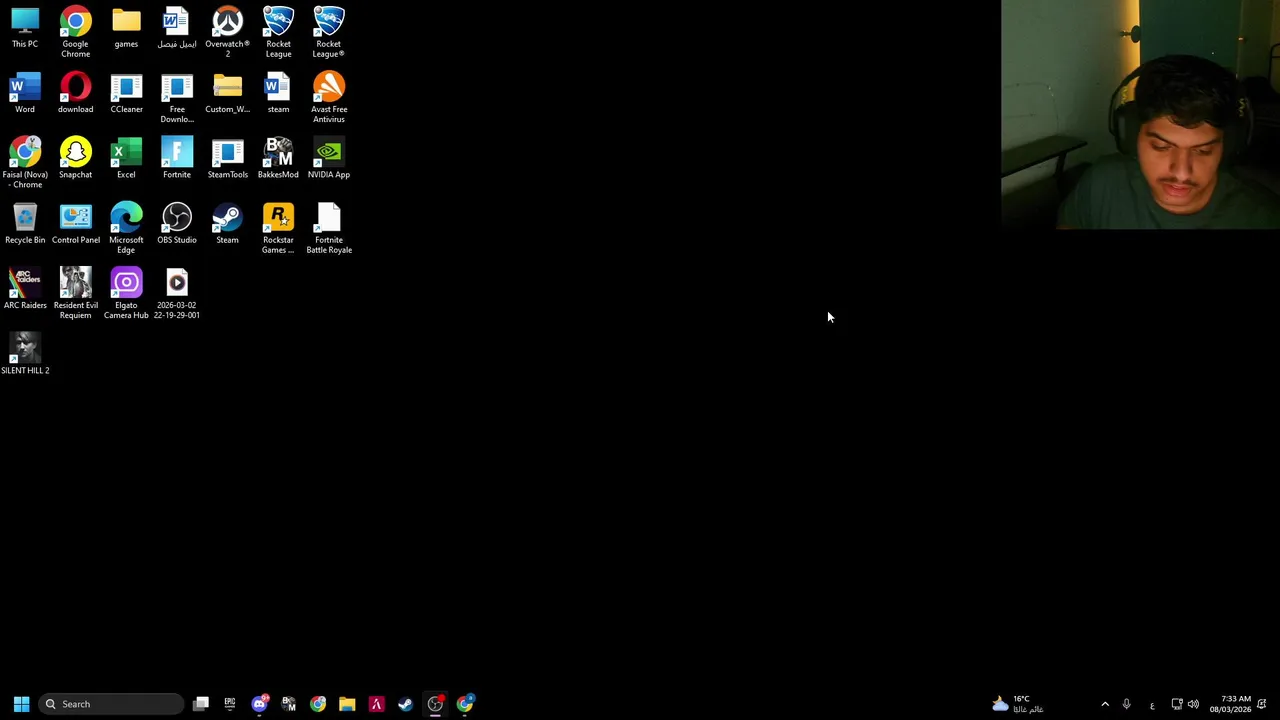Open Snapchat desktop shortcut

click(75, 158)
